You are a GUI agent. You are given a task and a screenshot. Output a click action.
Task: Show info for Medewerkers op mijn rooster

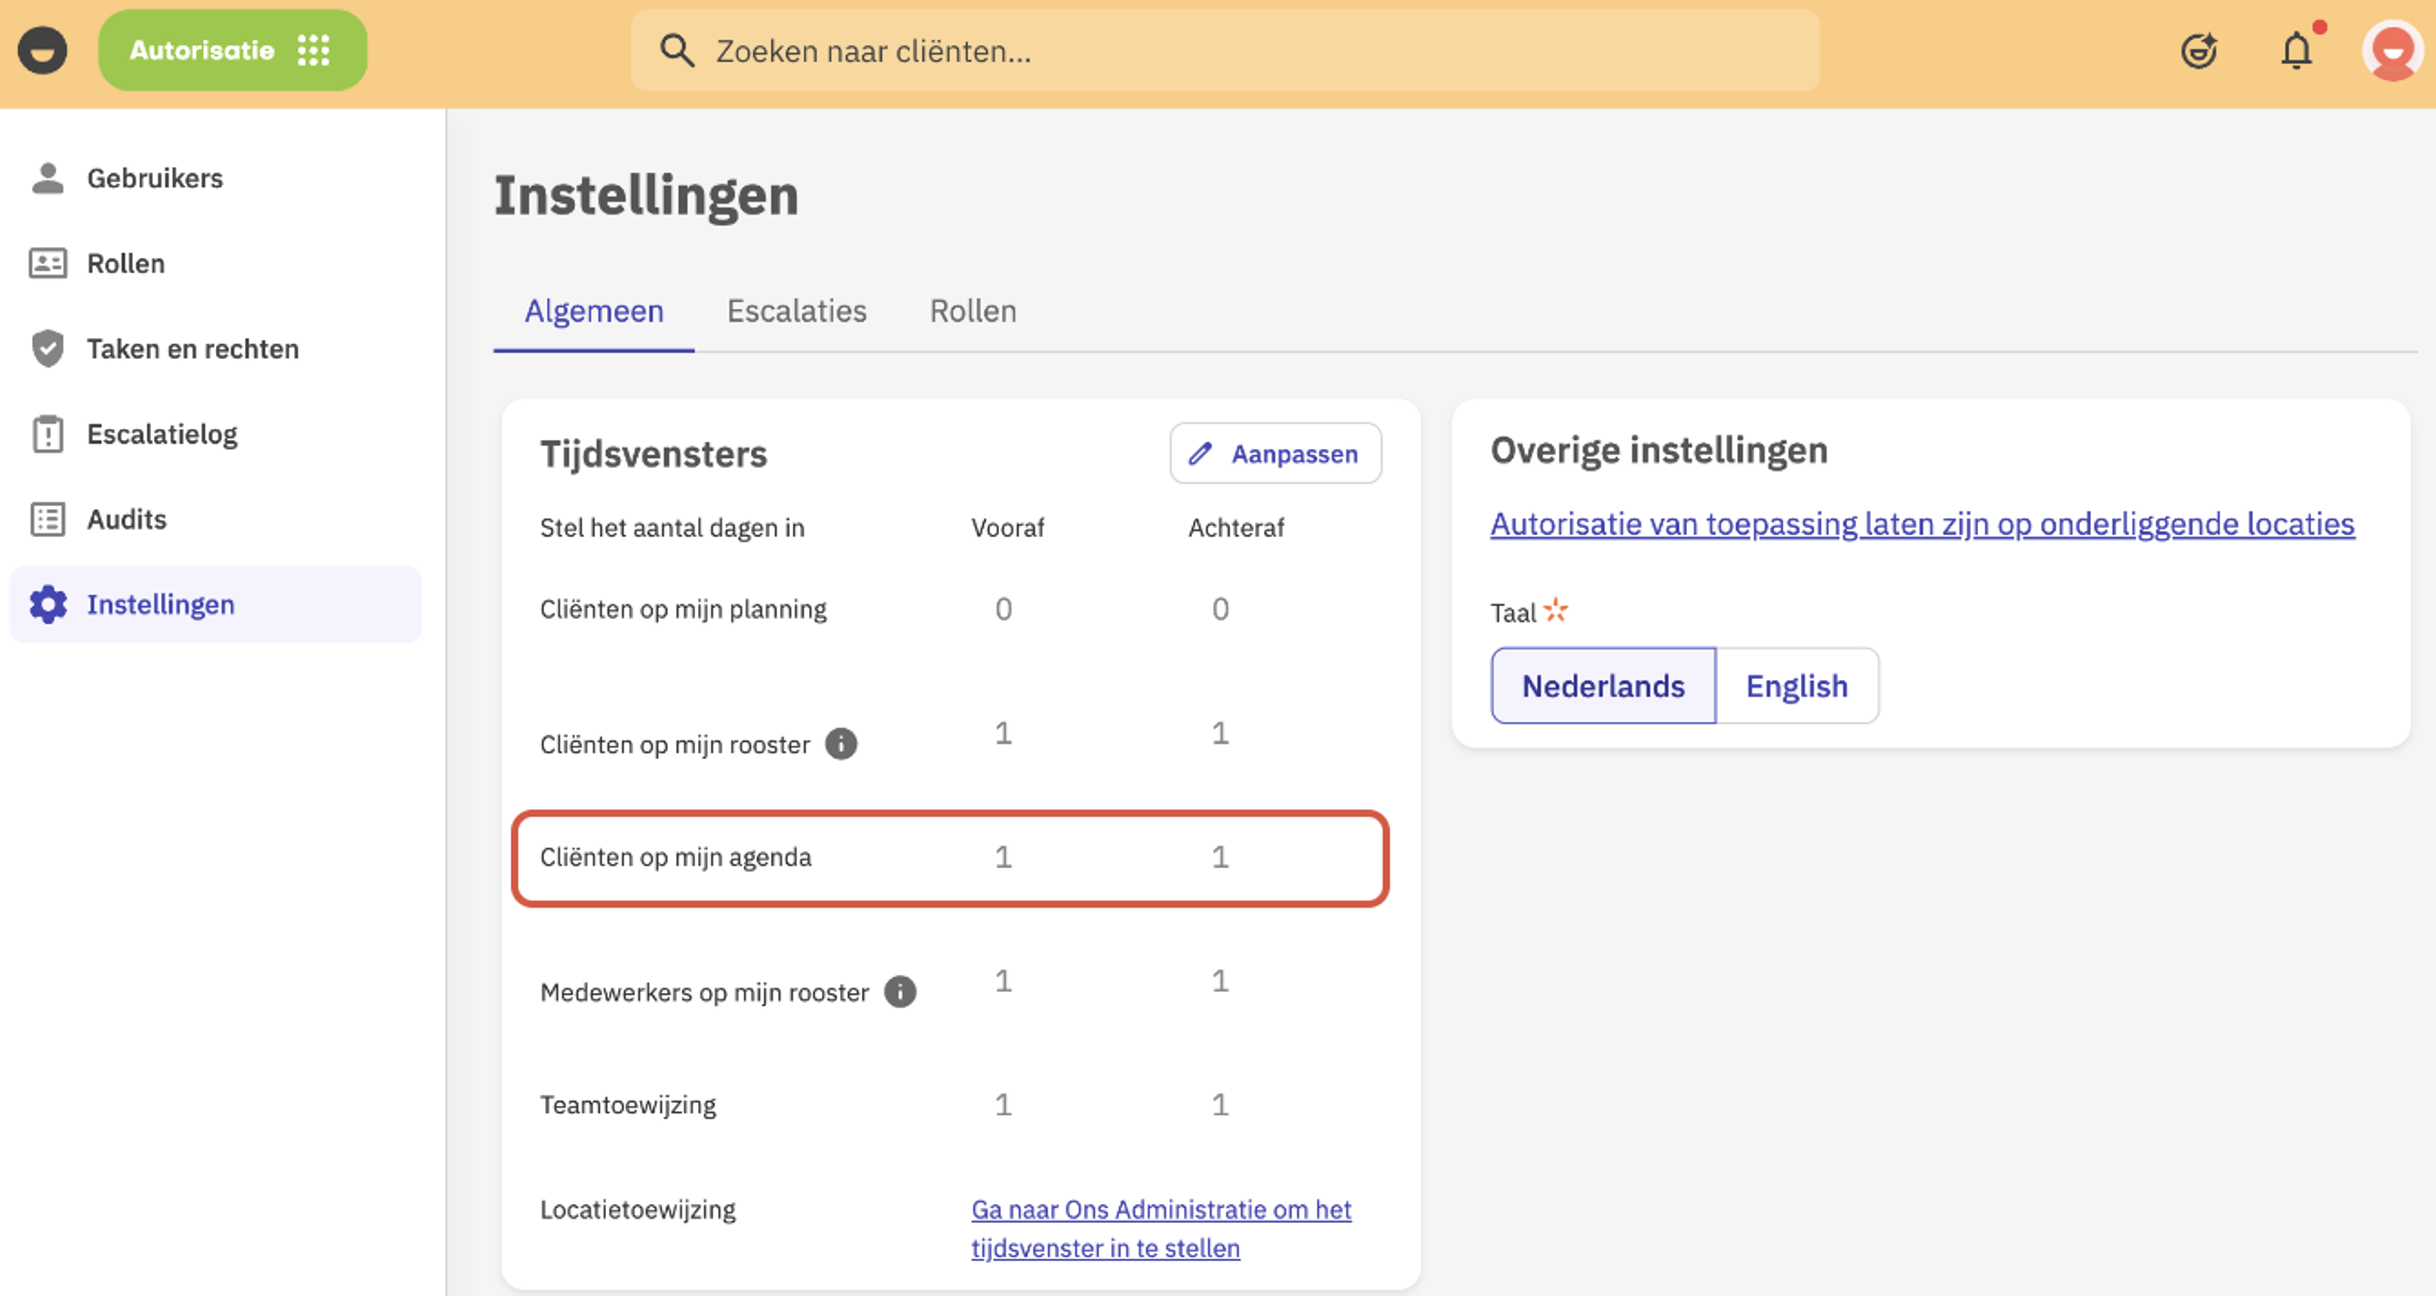click(x=900, y=992)
